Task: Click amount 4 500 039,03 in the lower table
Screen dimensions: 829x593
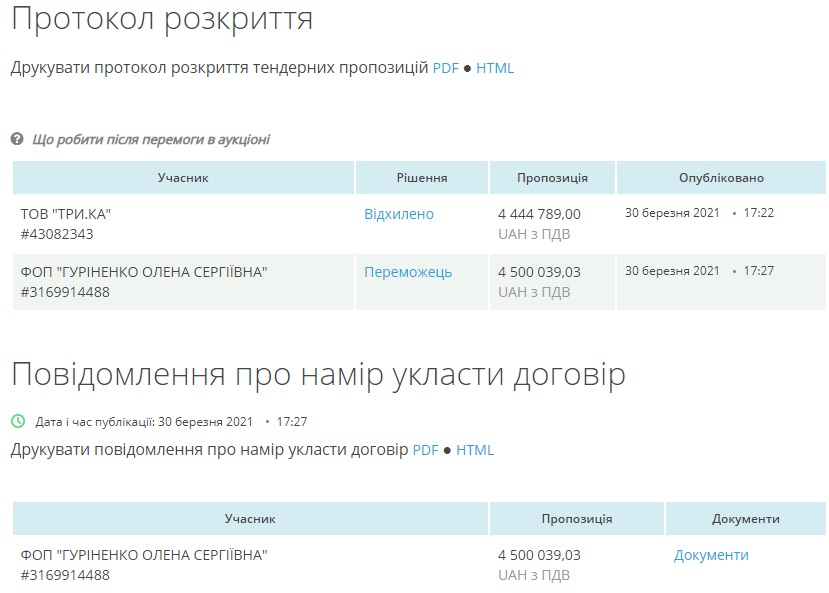Action: 539,555
